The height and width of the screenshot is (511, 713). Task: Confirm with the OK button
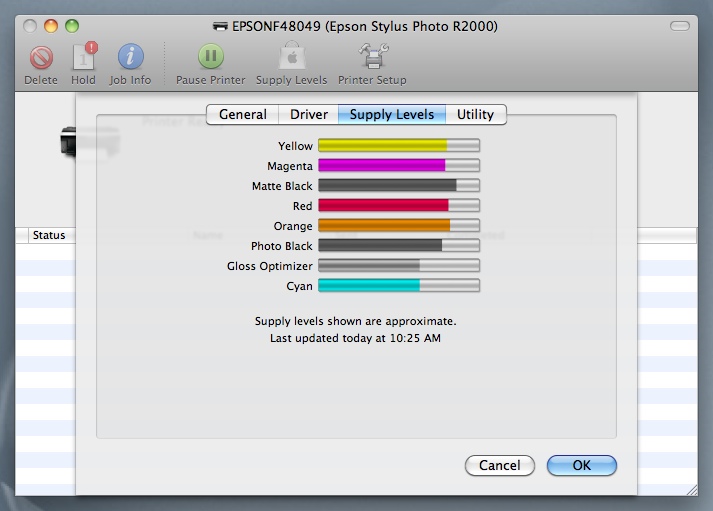[x=582, y=465]
